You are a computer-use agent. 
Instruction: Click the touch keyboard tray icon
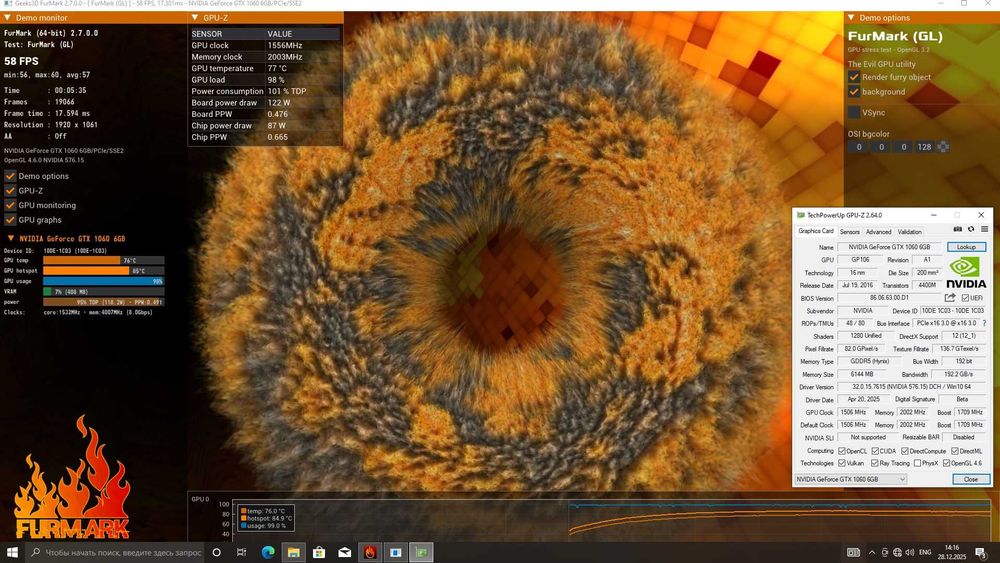(x=853, y=552)
